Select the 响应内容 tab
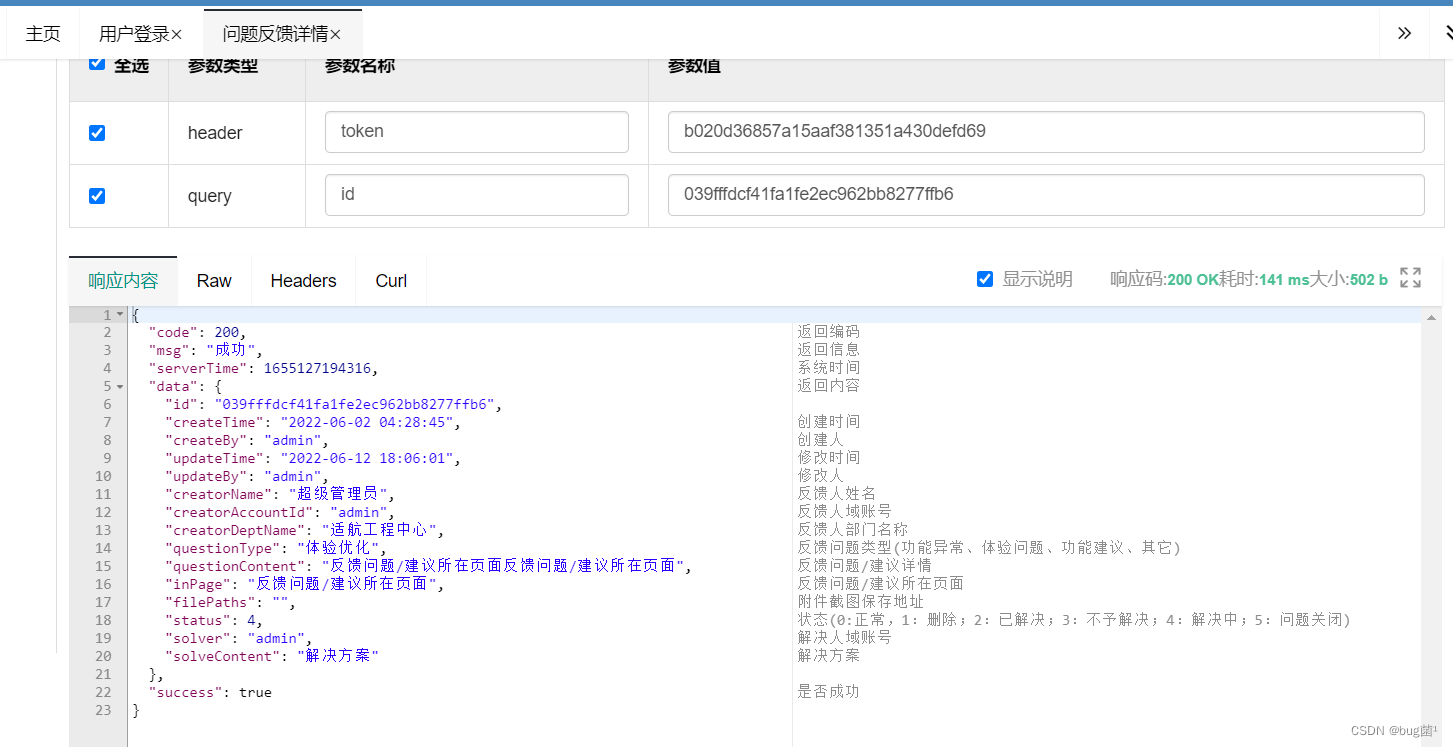The width and height of the screenshot is (1453, 747). point(123,281)
